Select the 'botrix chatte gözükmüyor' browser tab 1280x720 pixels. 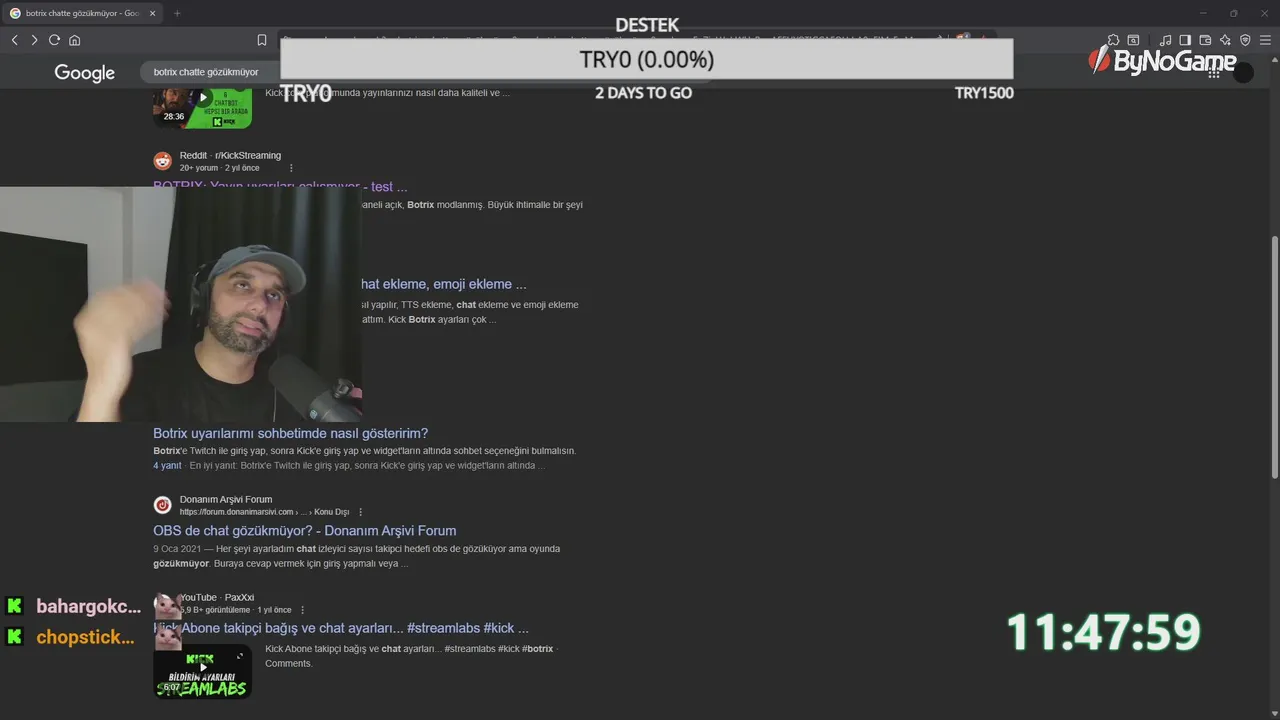point(84,13)
